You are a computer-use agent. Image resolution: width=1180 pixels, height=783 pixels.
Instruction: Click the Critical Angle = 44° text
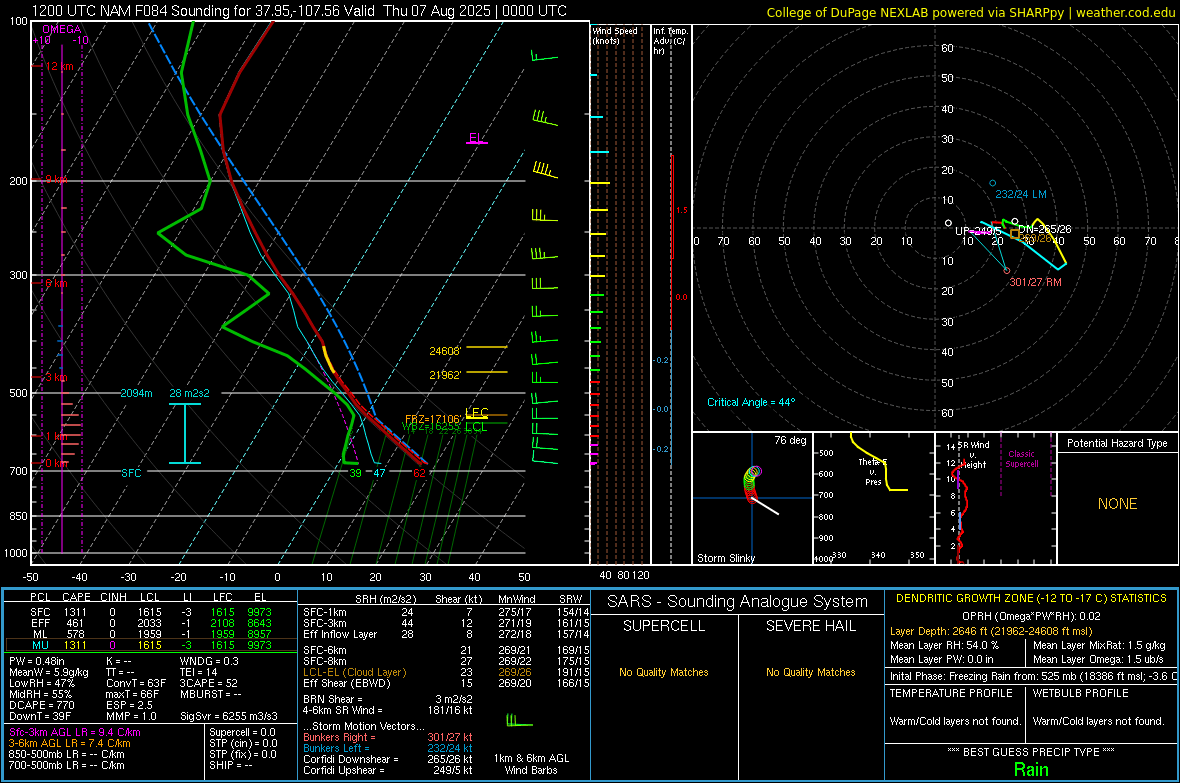(751, 402)
